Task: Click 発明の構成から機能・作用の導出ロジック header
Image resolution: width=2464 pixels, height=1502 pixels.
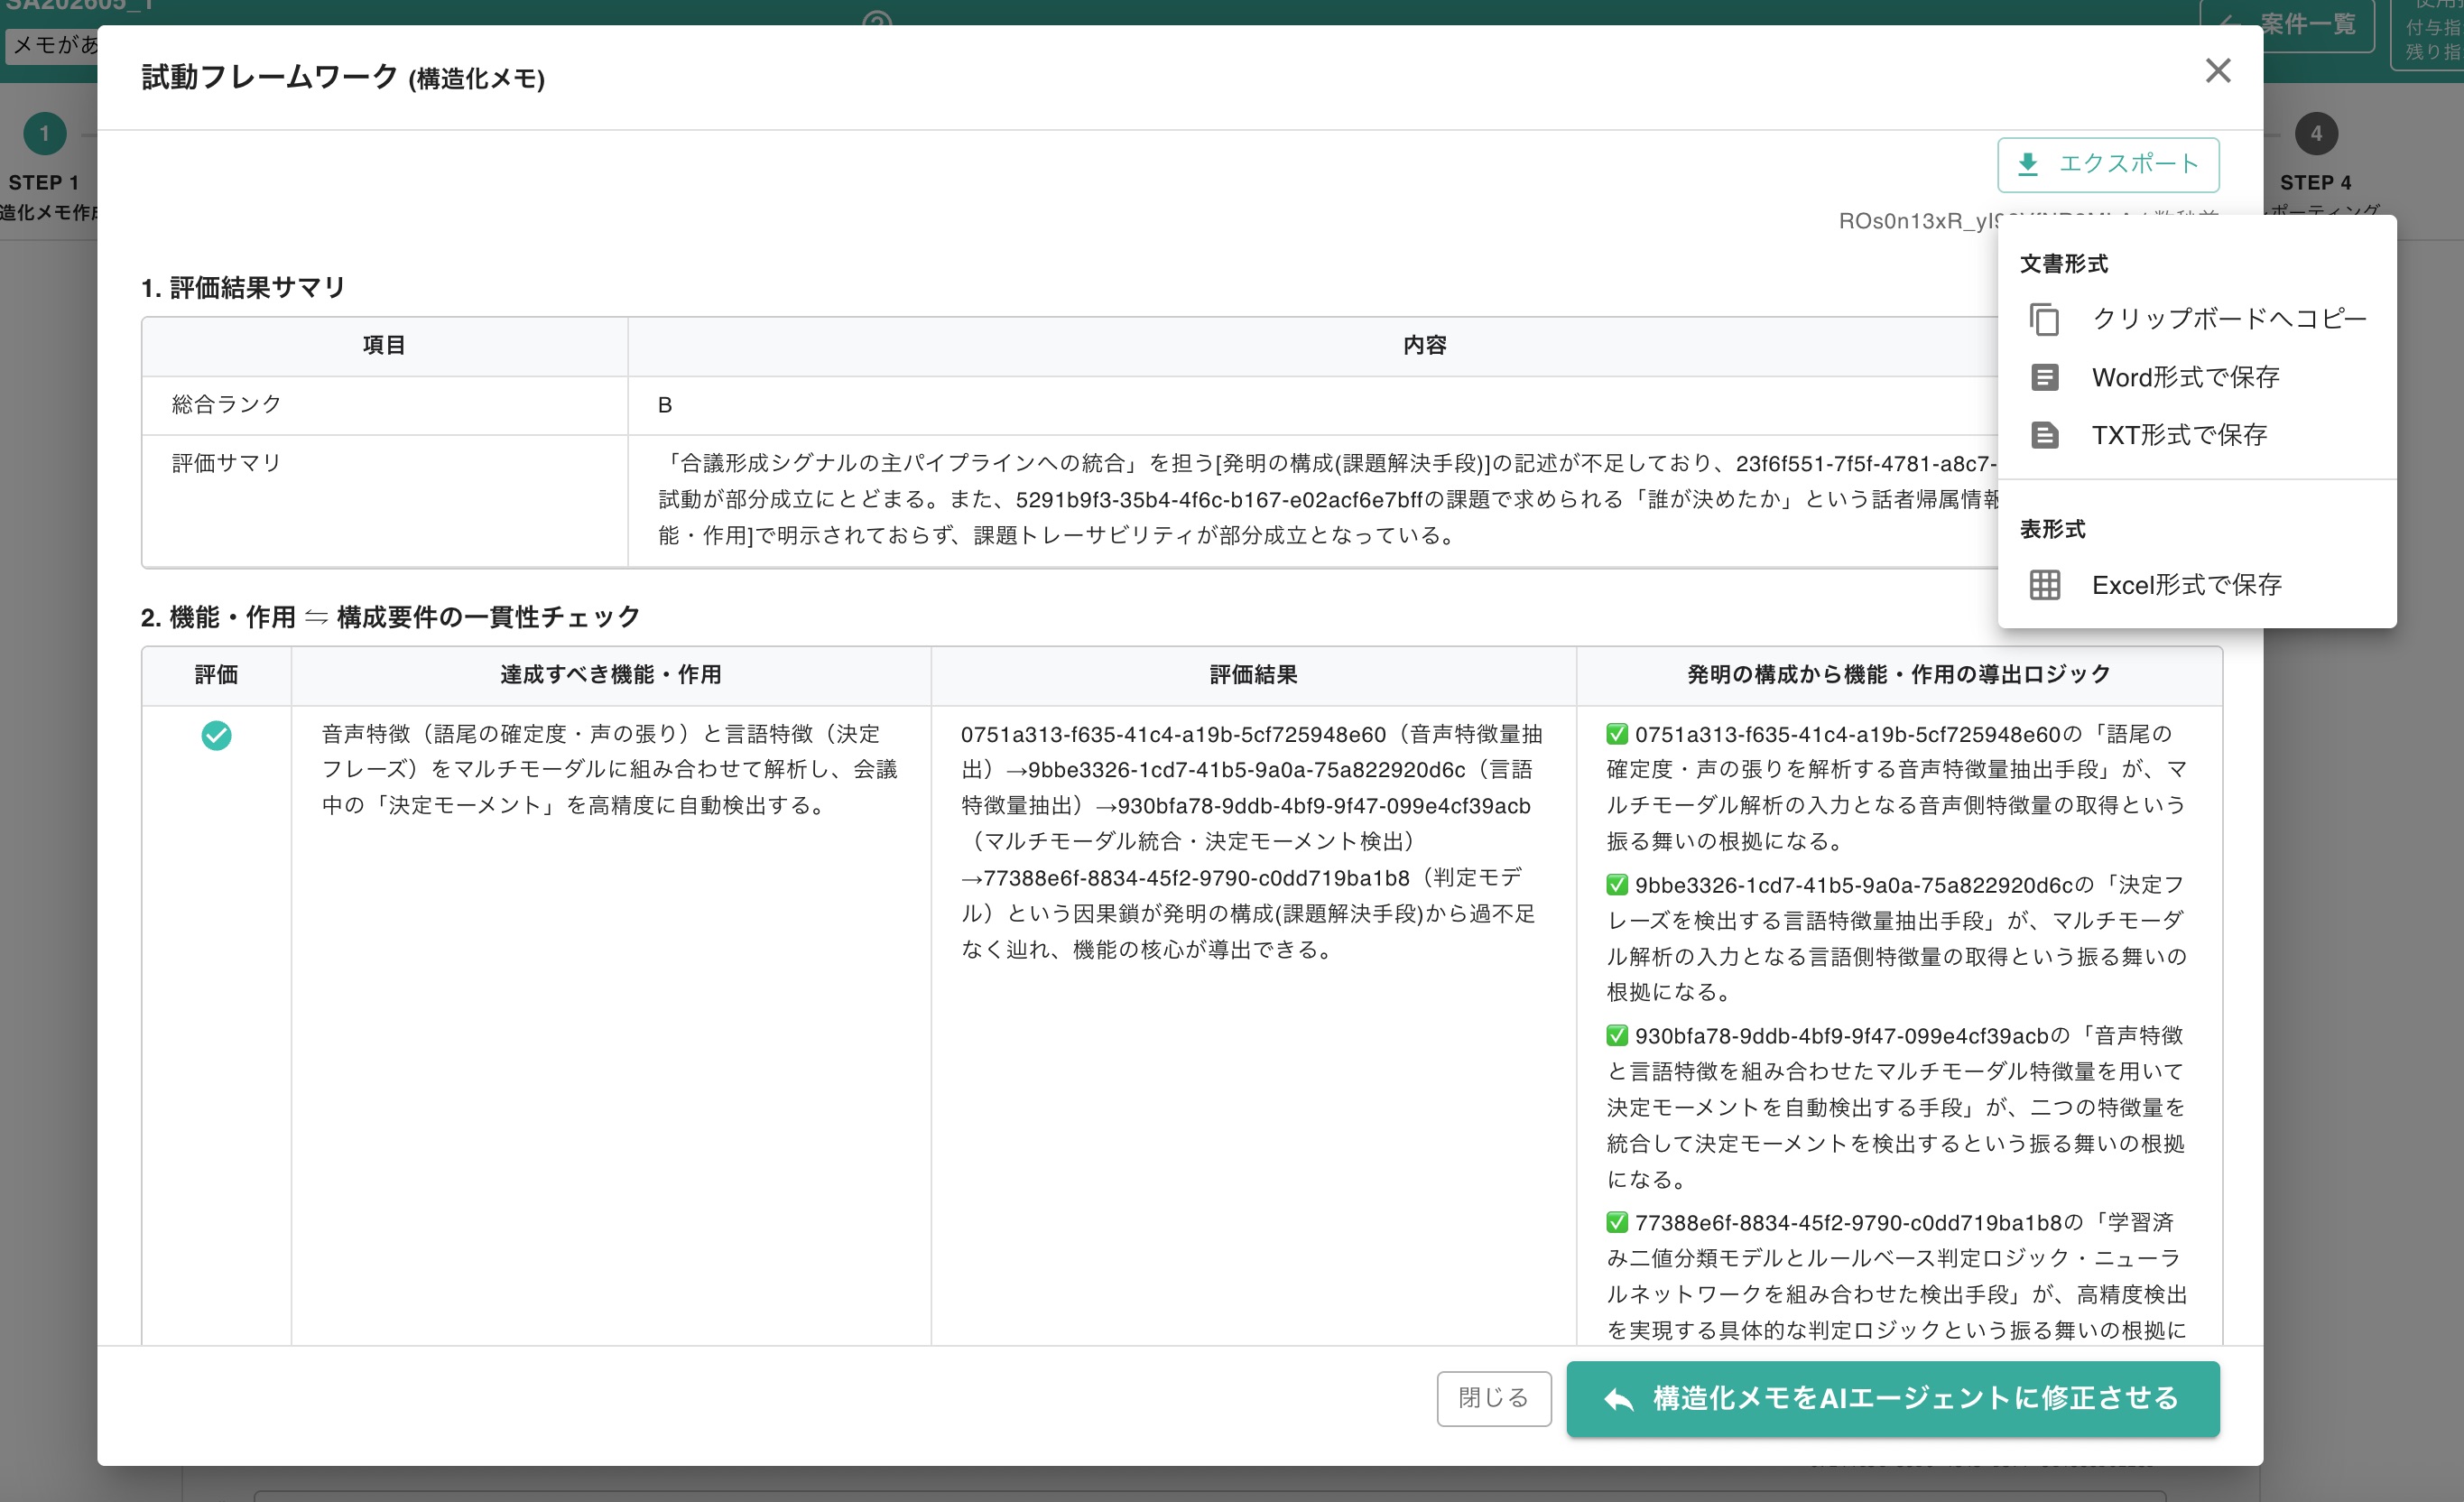Action: coord(1899,675)
